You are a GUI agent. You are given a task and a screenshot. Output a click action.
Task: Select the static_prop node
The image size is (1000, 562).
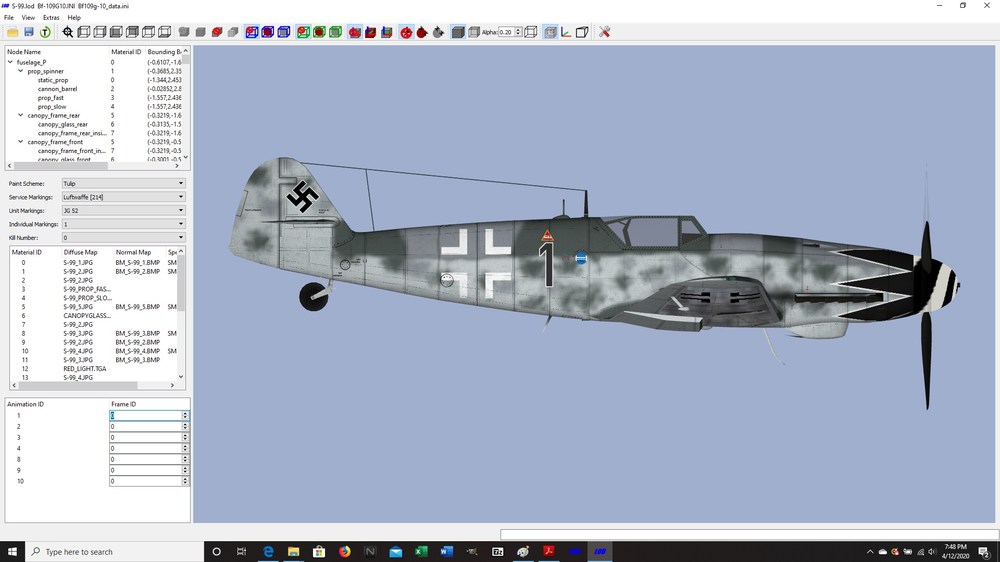(53, 80)
